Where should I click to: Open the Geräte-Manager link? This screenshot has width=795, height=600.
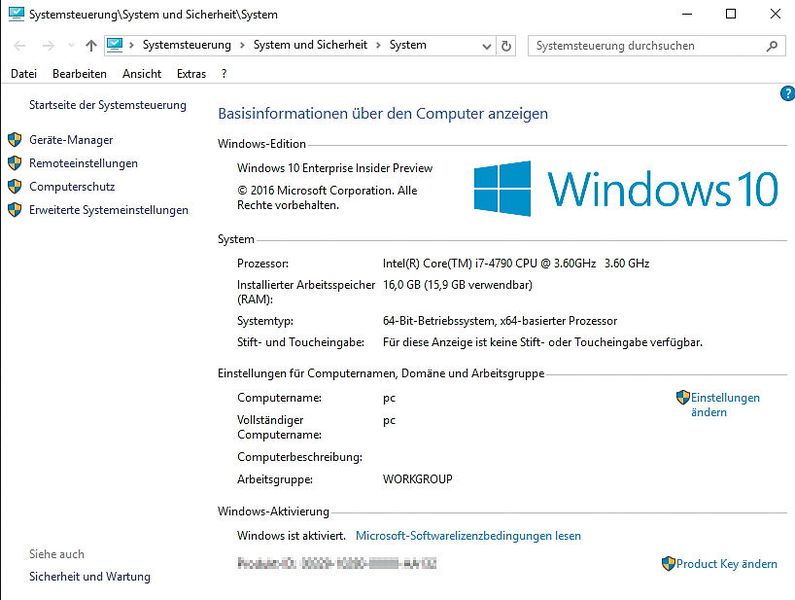(x=71, y=140)
